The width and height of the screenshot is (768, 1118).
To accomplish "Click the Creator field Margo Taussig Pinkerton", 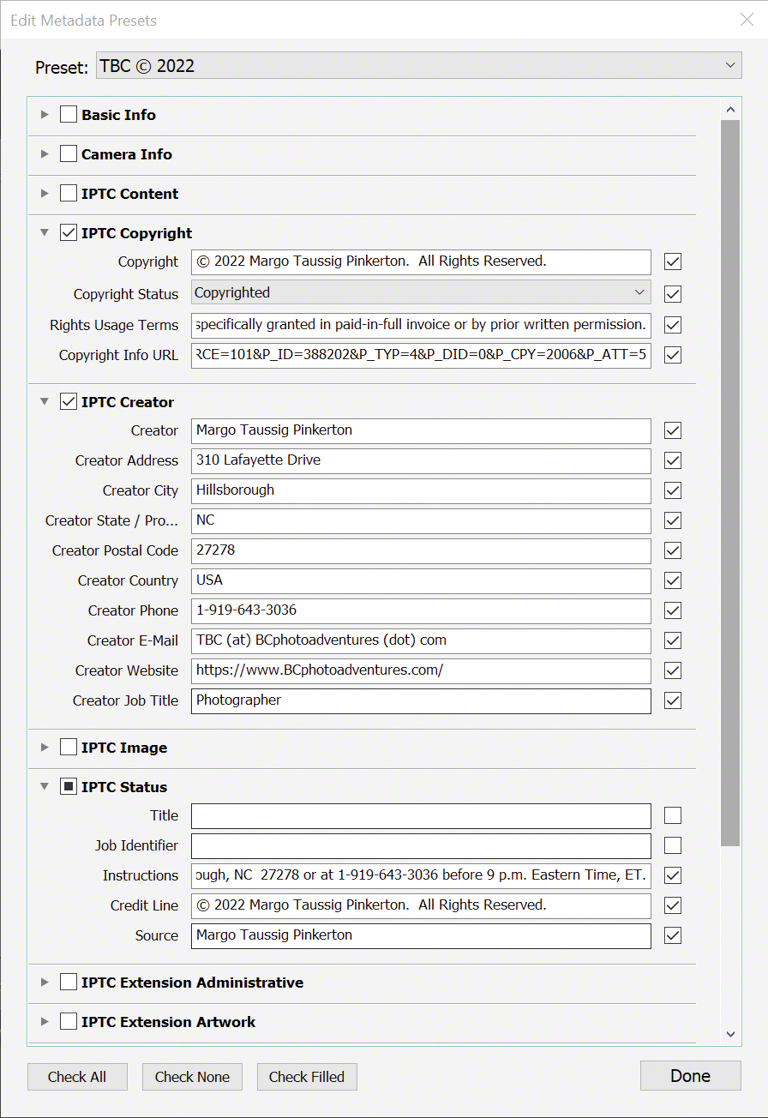I will coord(421,431).
